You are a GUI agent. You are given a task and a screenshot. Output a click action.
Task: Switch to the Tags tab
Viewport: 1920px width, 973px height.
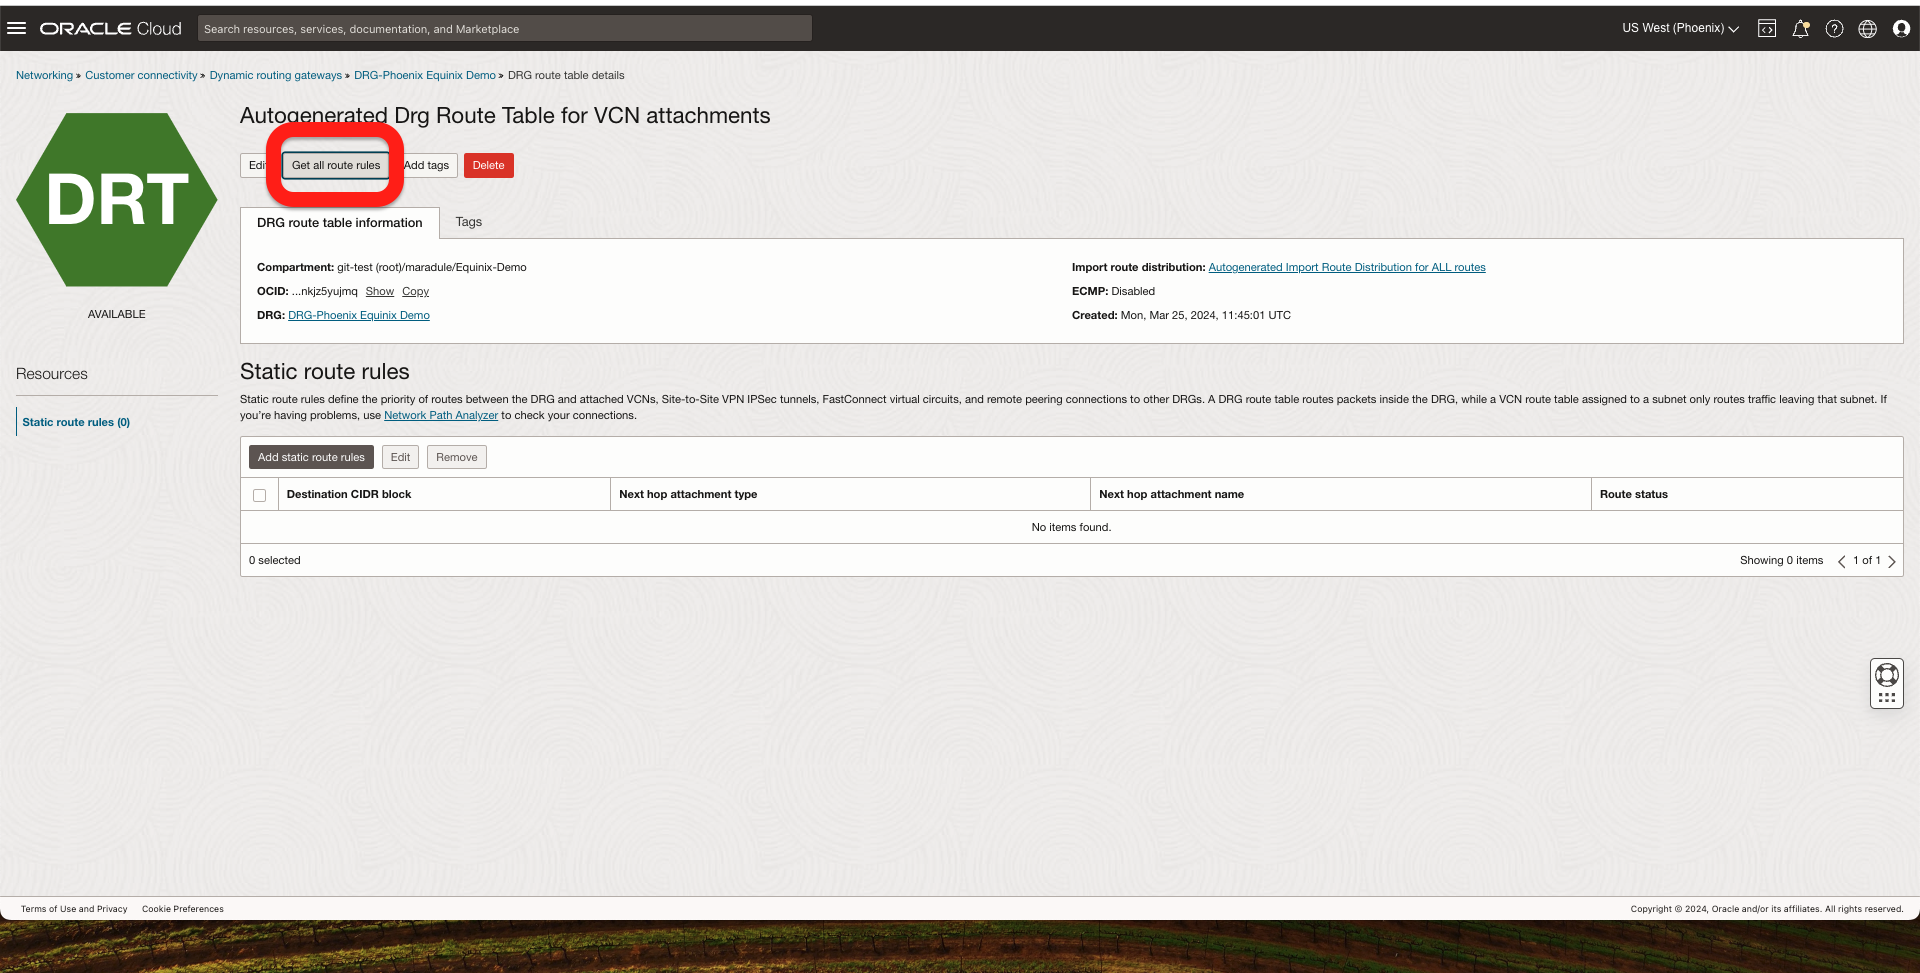click(x=468, y=222)
